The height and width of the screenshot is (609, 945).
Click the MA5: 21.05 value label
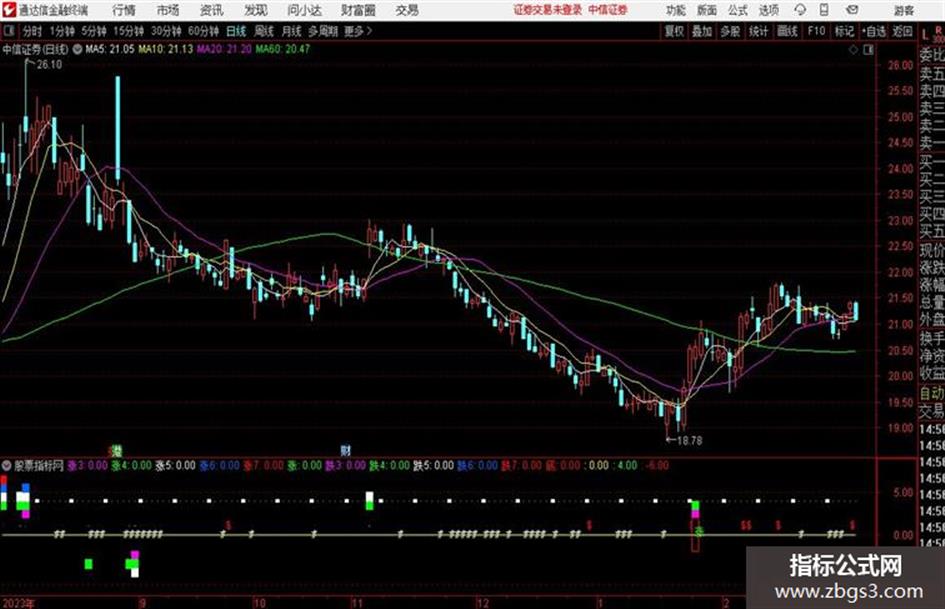[110, 49]
